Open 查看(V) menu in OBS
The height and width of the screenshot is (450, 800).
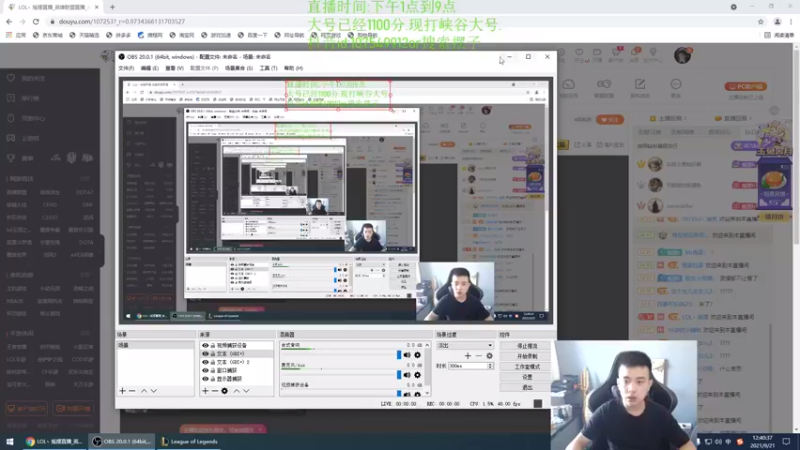[x=174, y=68]
